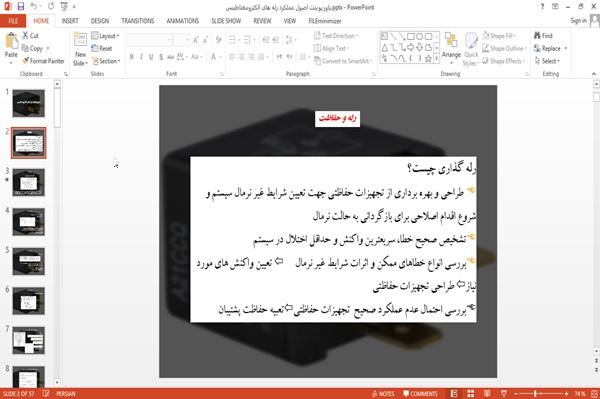This screenshot has width=600, height=399.
Task: Apply Italic formatting
Action: coord(141,57)
